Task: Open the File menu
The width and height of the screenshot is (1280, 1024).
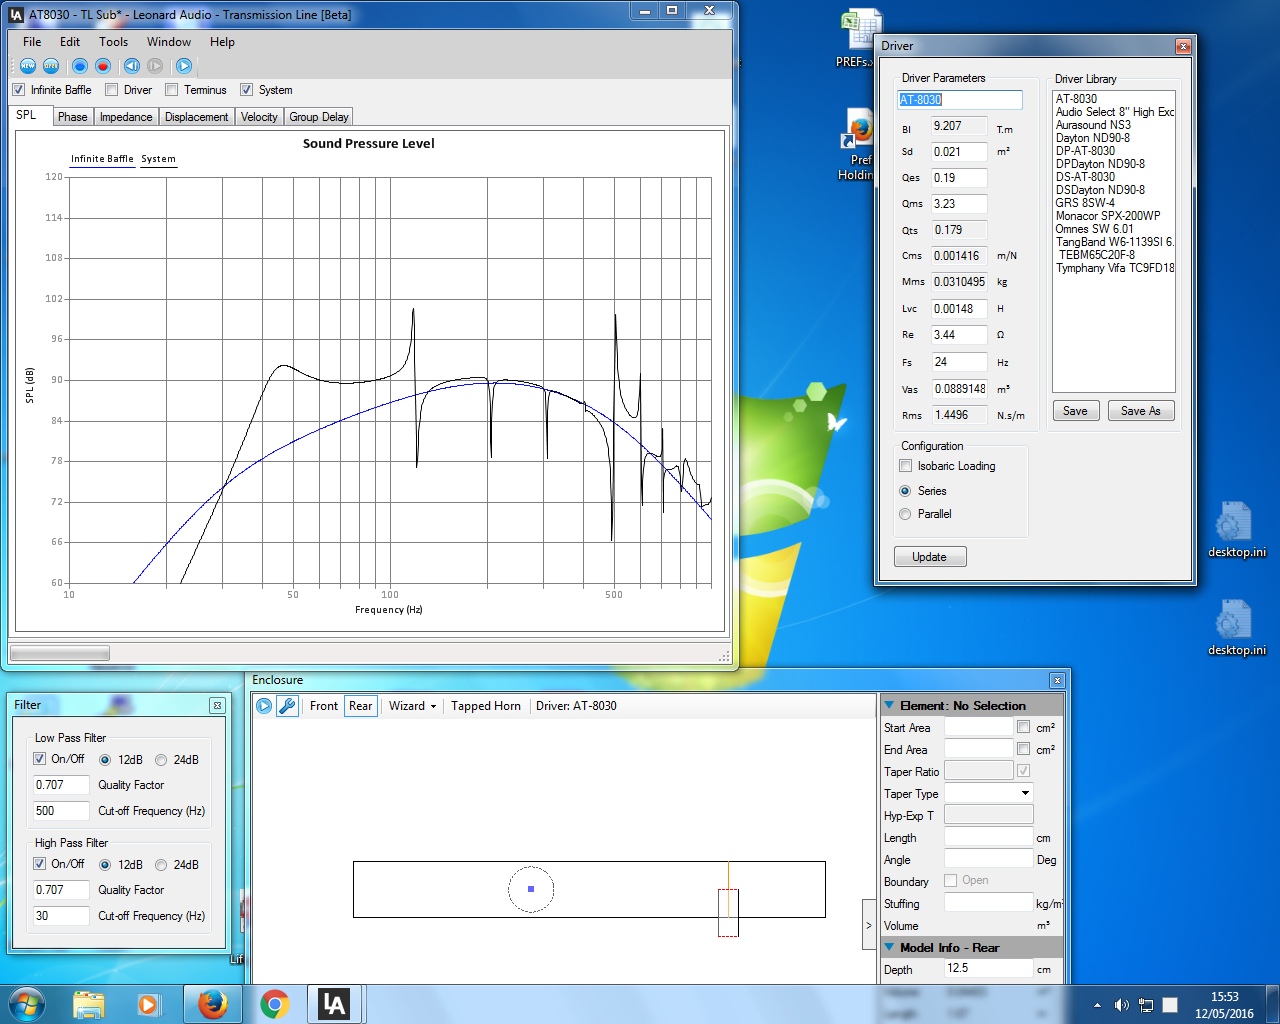Action: click(32, 42)
